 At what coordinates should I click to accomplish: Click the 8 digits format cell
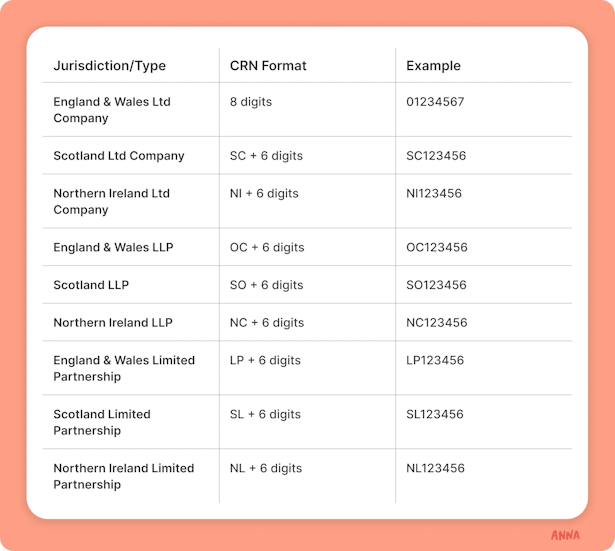pos(251,102)
